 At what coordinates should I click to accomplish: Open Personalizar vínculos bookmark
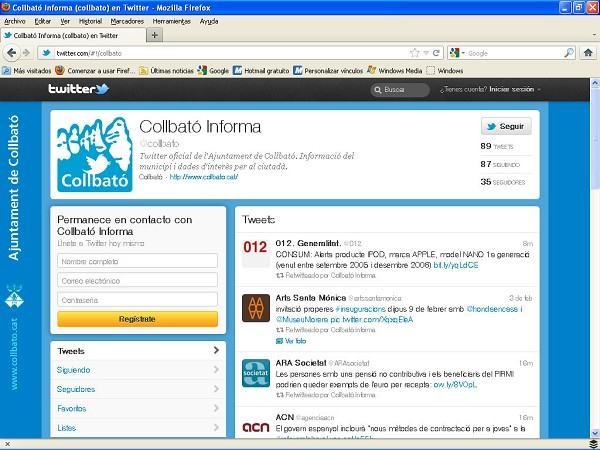pyautogui.click(x=328, y=71)
